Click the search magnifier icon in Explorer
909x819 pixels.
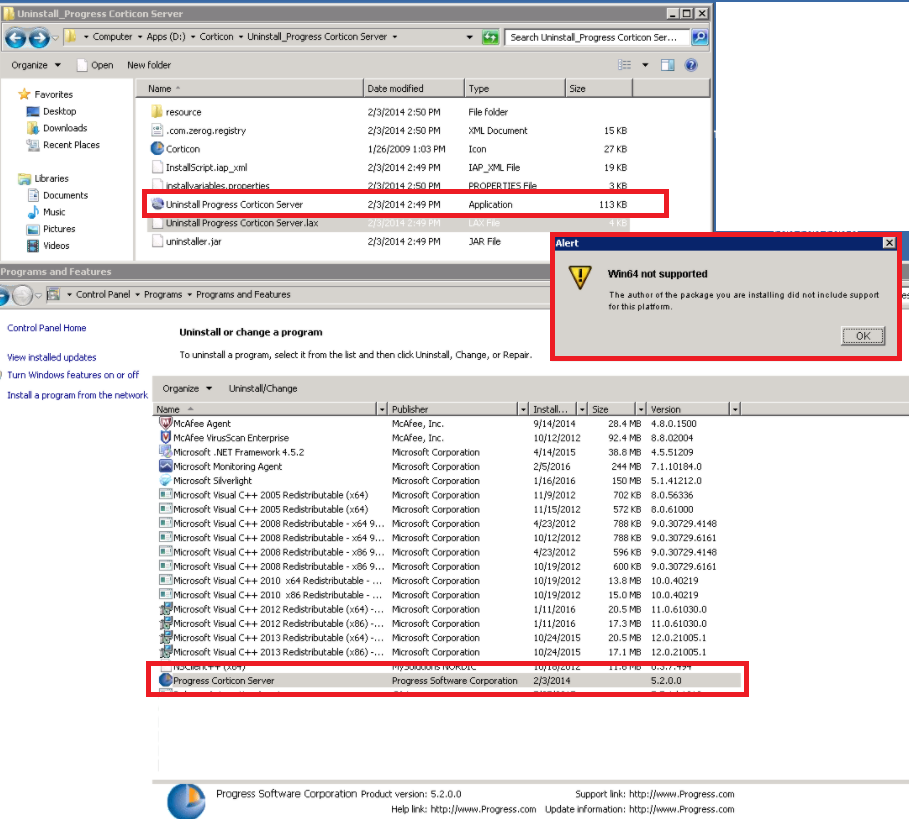tap(700, 38)
